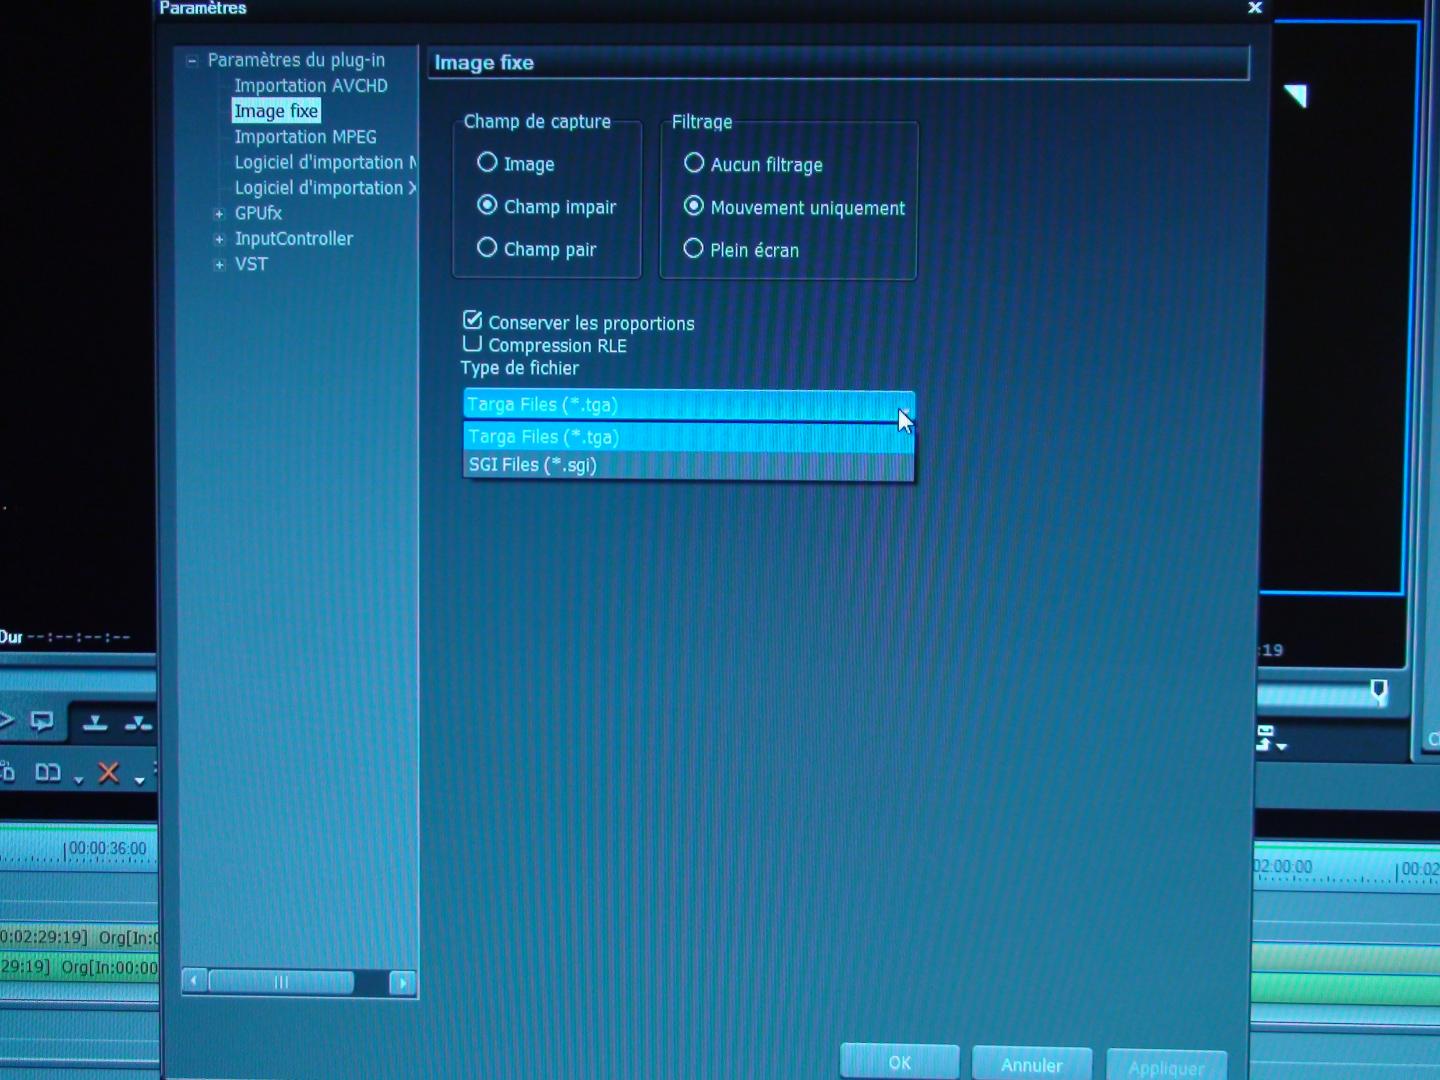This screenshot has width=1440, height=1080.
Task: Cancel the dialog with Annuler
Action: (1032, 1065)
